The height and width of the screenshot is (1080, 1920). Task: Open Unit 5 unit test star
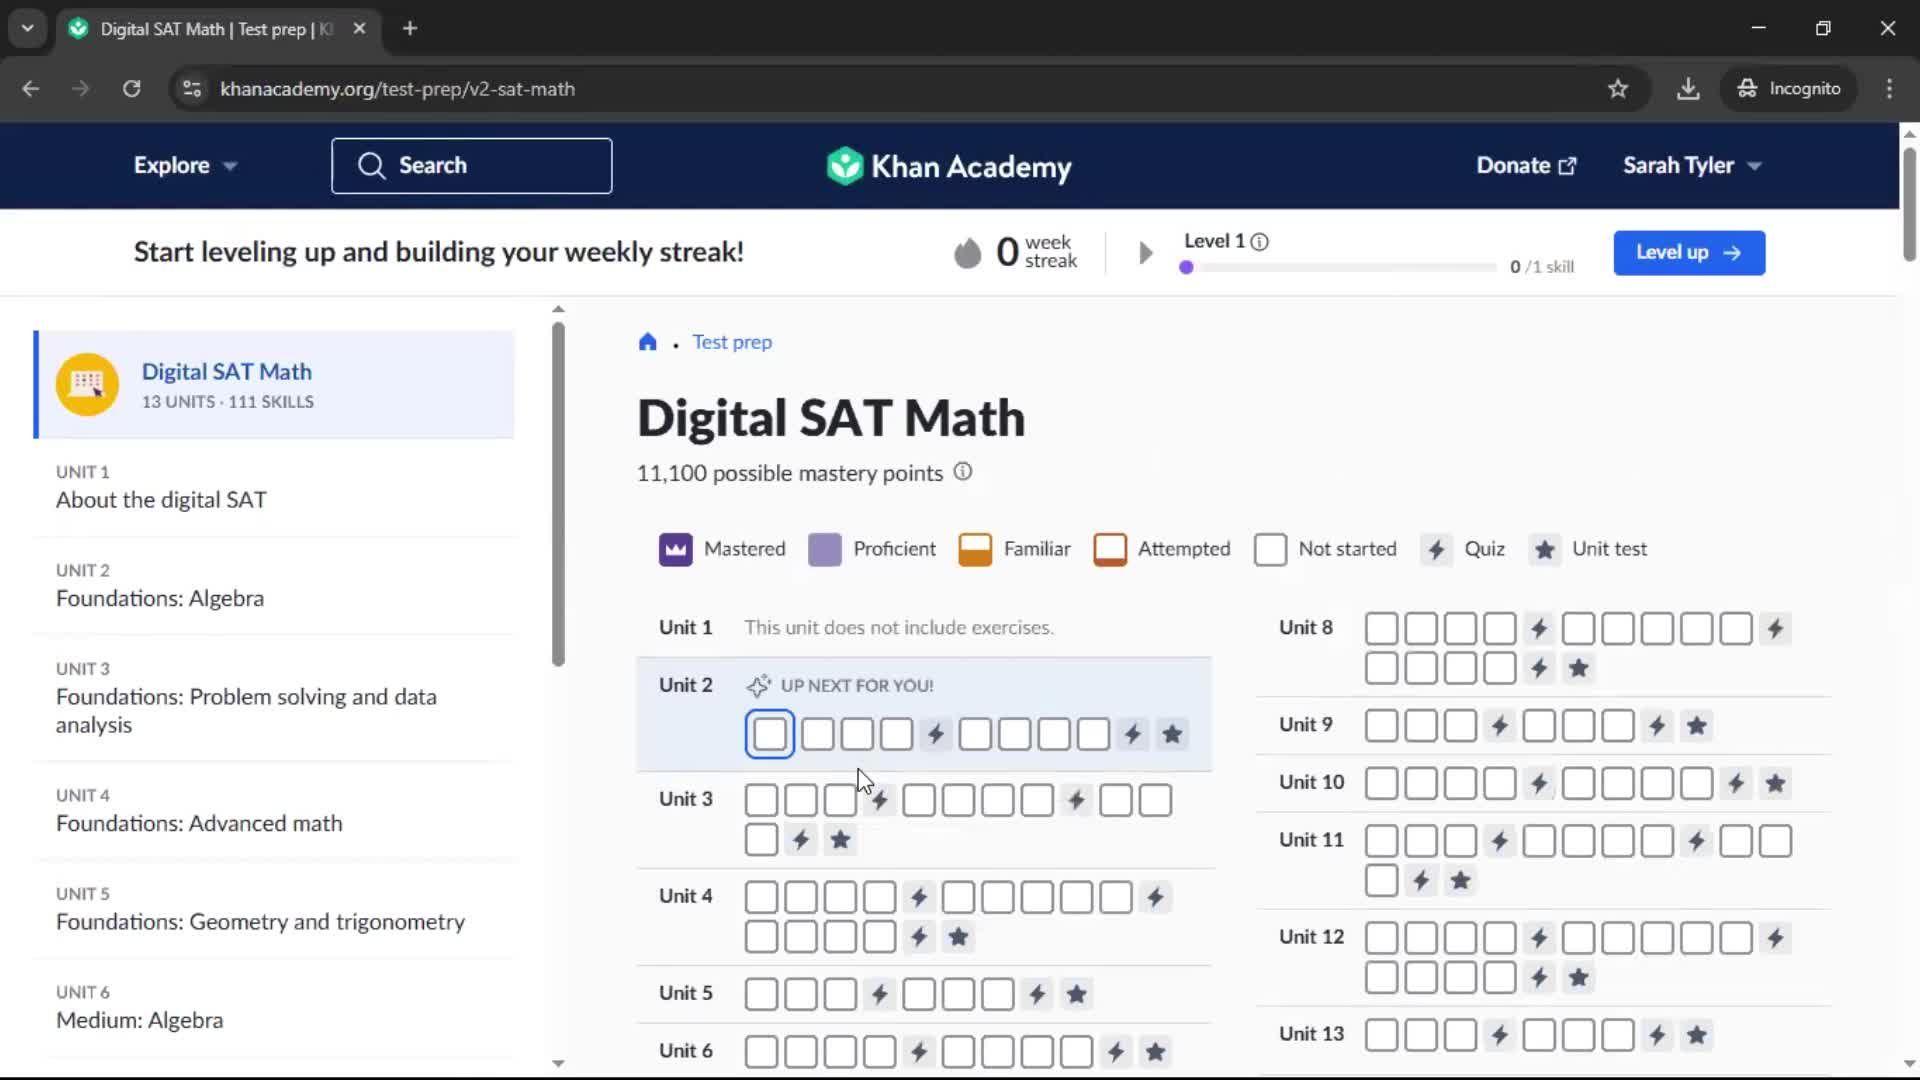1076,994
